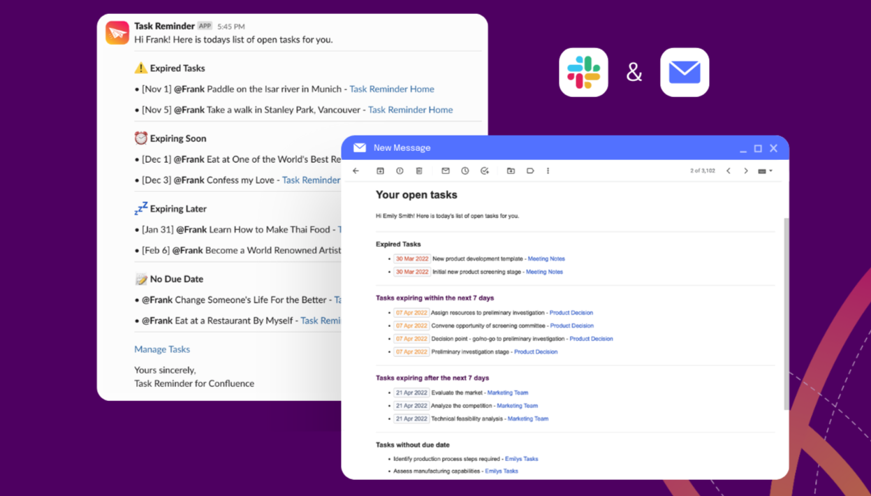Open the input tools keyboard dropdown
871x496 pixels.
point(765,171)
